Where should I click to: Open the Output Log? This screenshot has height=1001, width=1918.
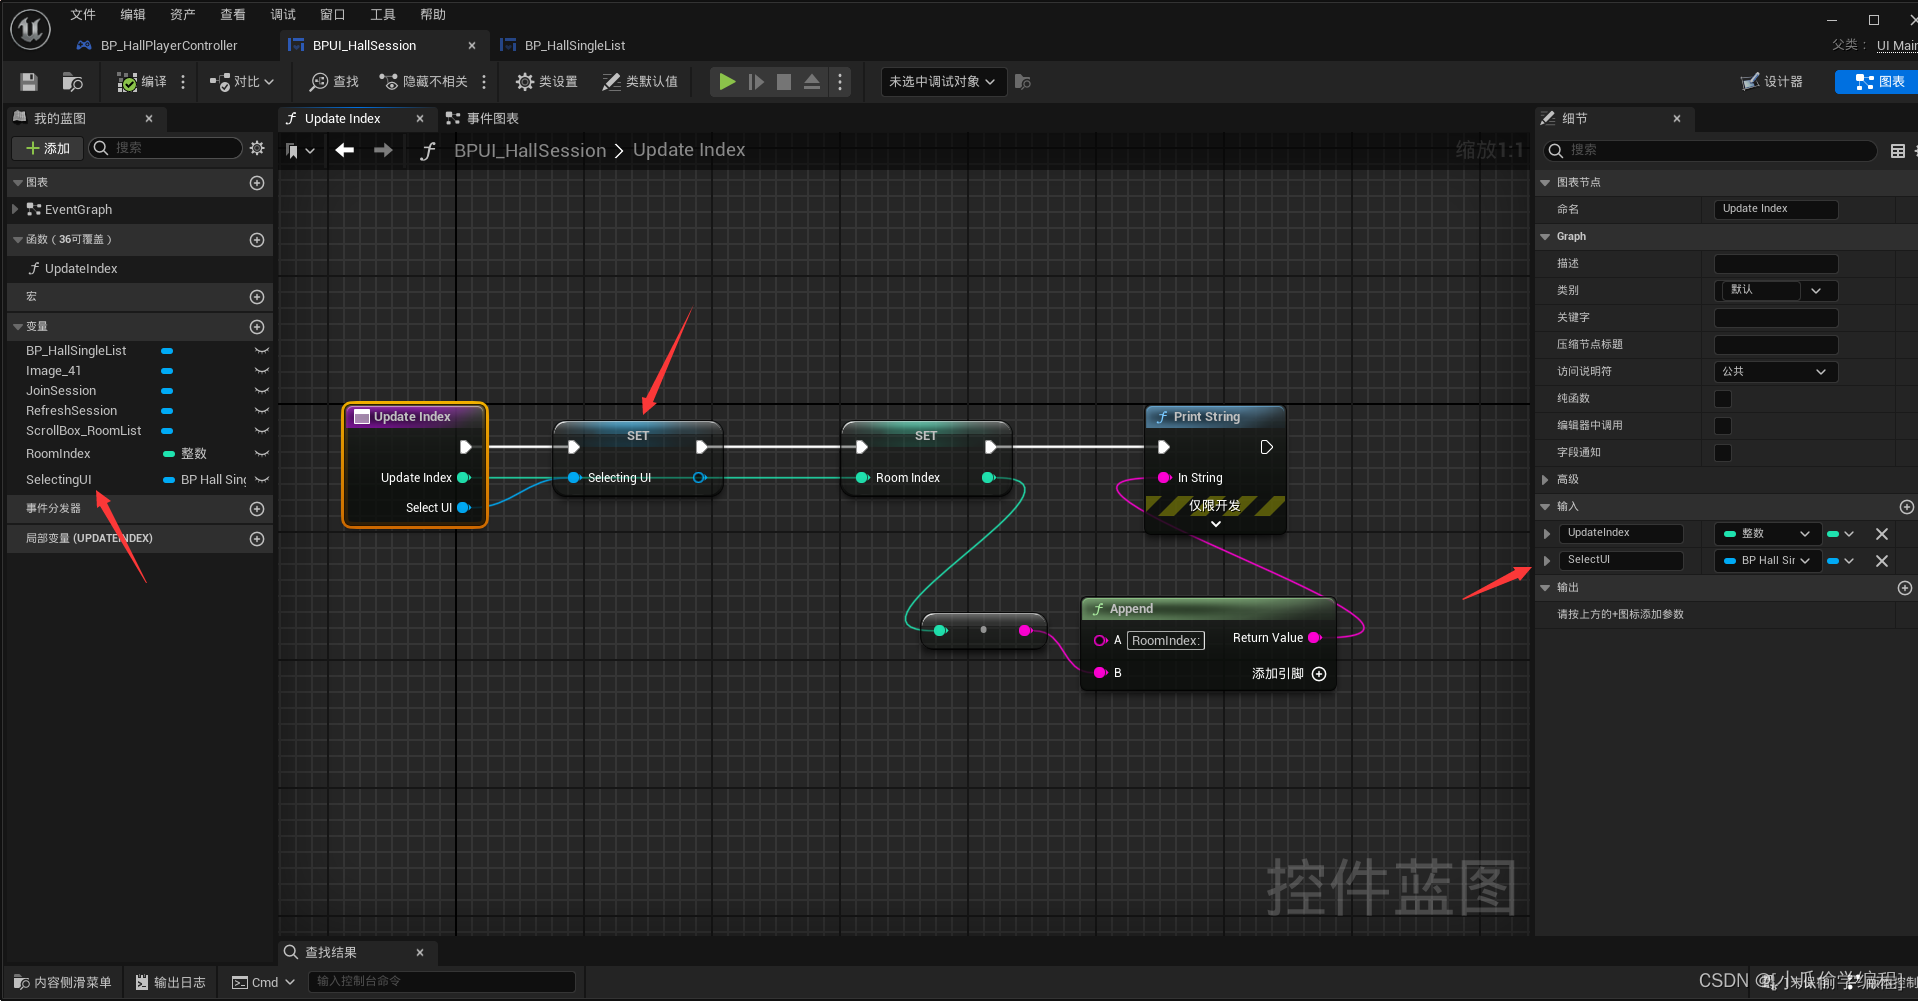(x=171, y=983)
